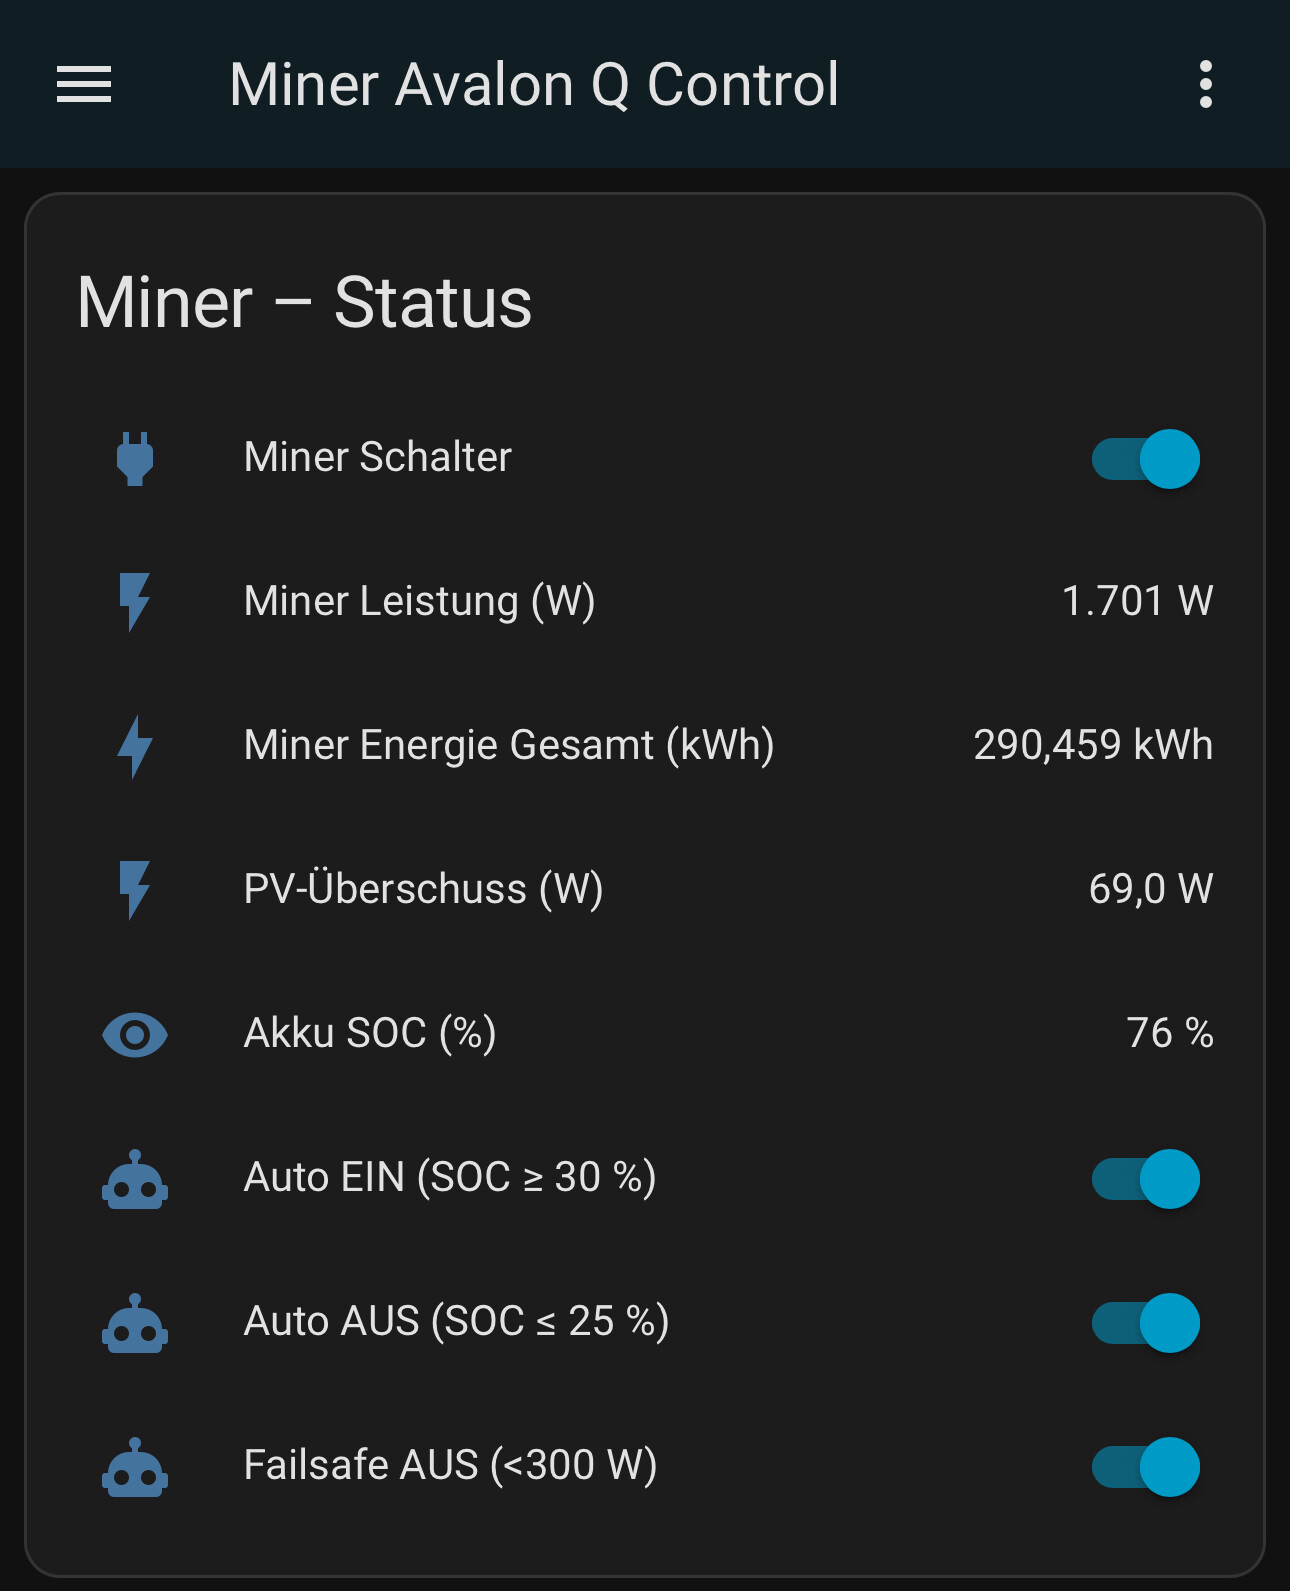
Task: Click the flash icon for PV-Überschuss
Action: (135, 890)
